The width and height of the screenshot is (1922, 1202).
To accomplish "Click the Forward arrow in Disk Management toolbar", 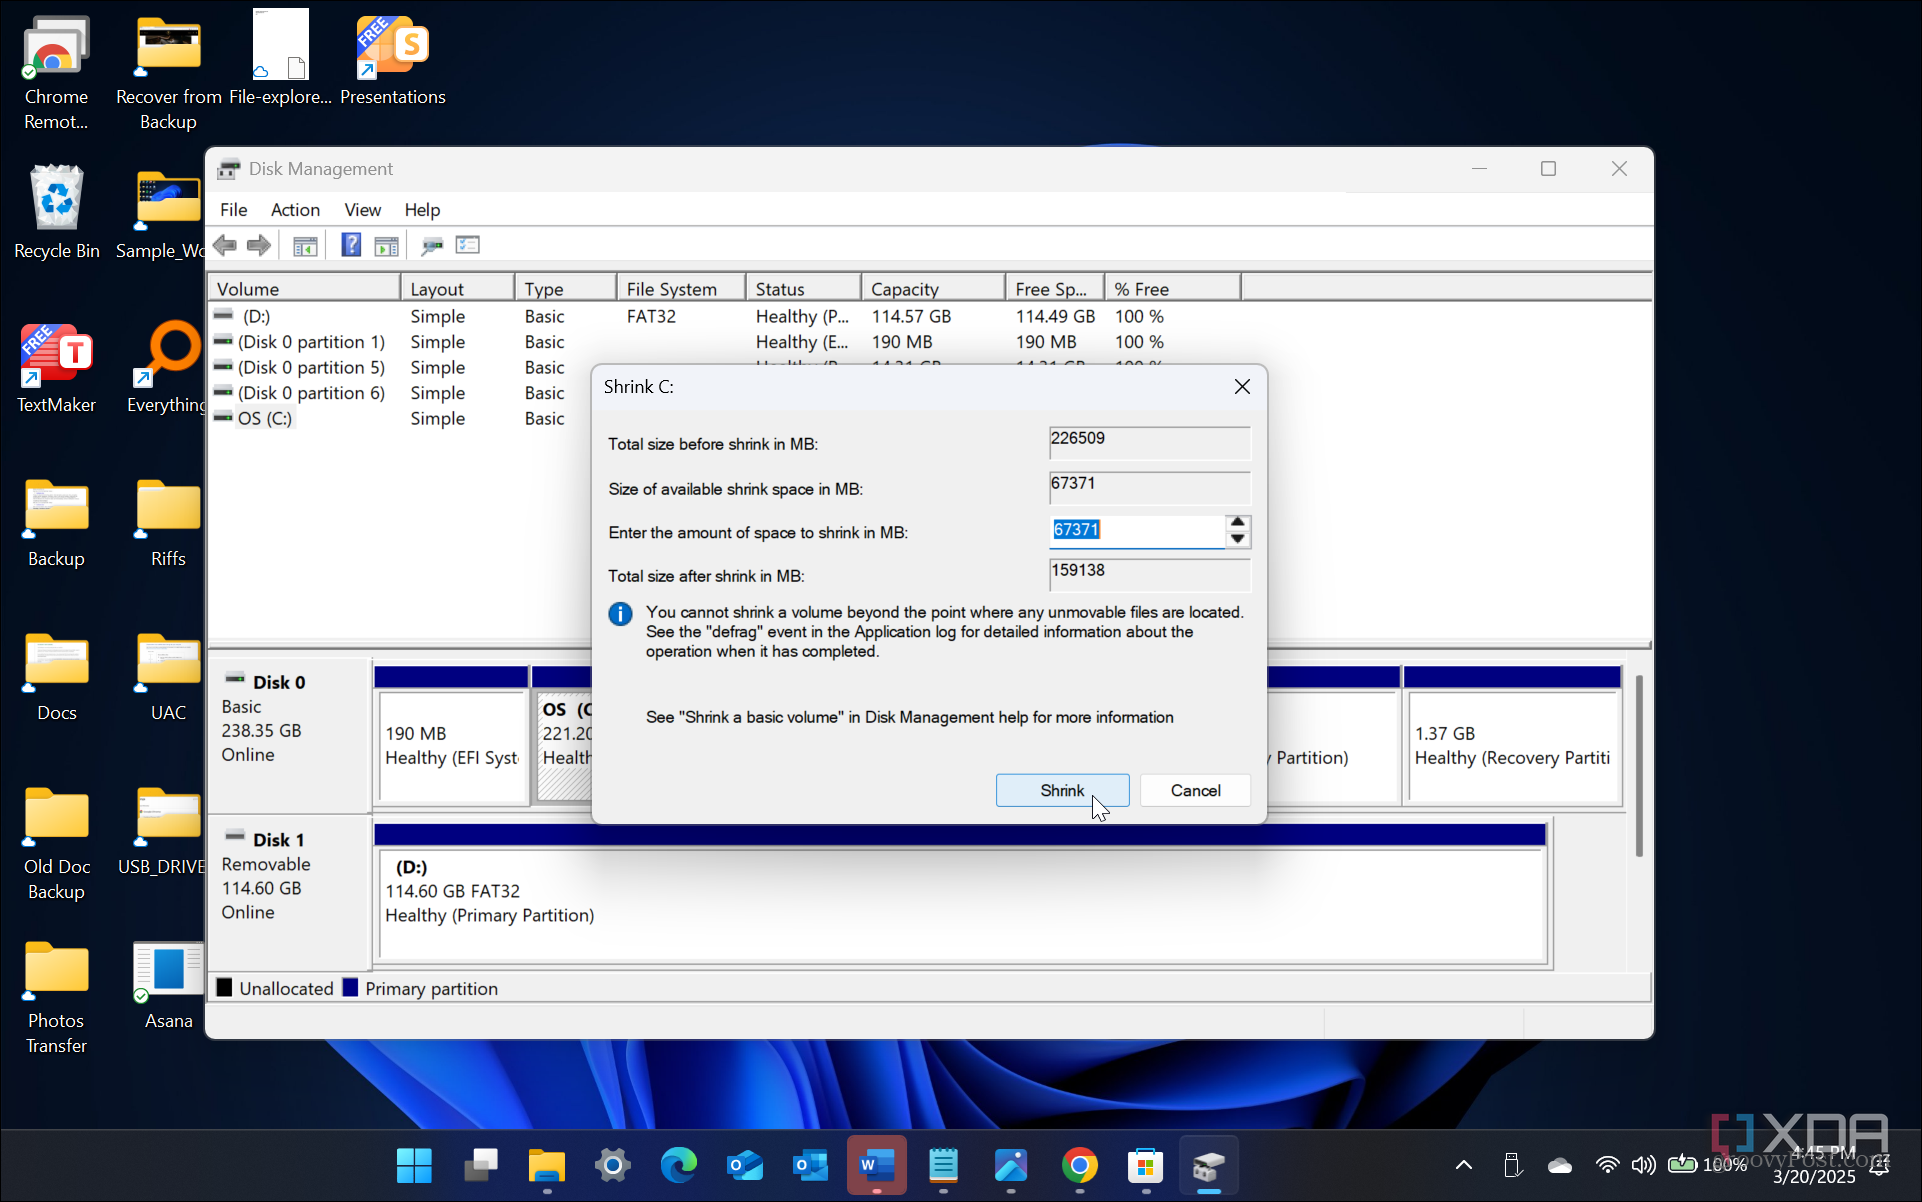I will pos(259,245).
